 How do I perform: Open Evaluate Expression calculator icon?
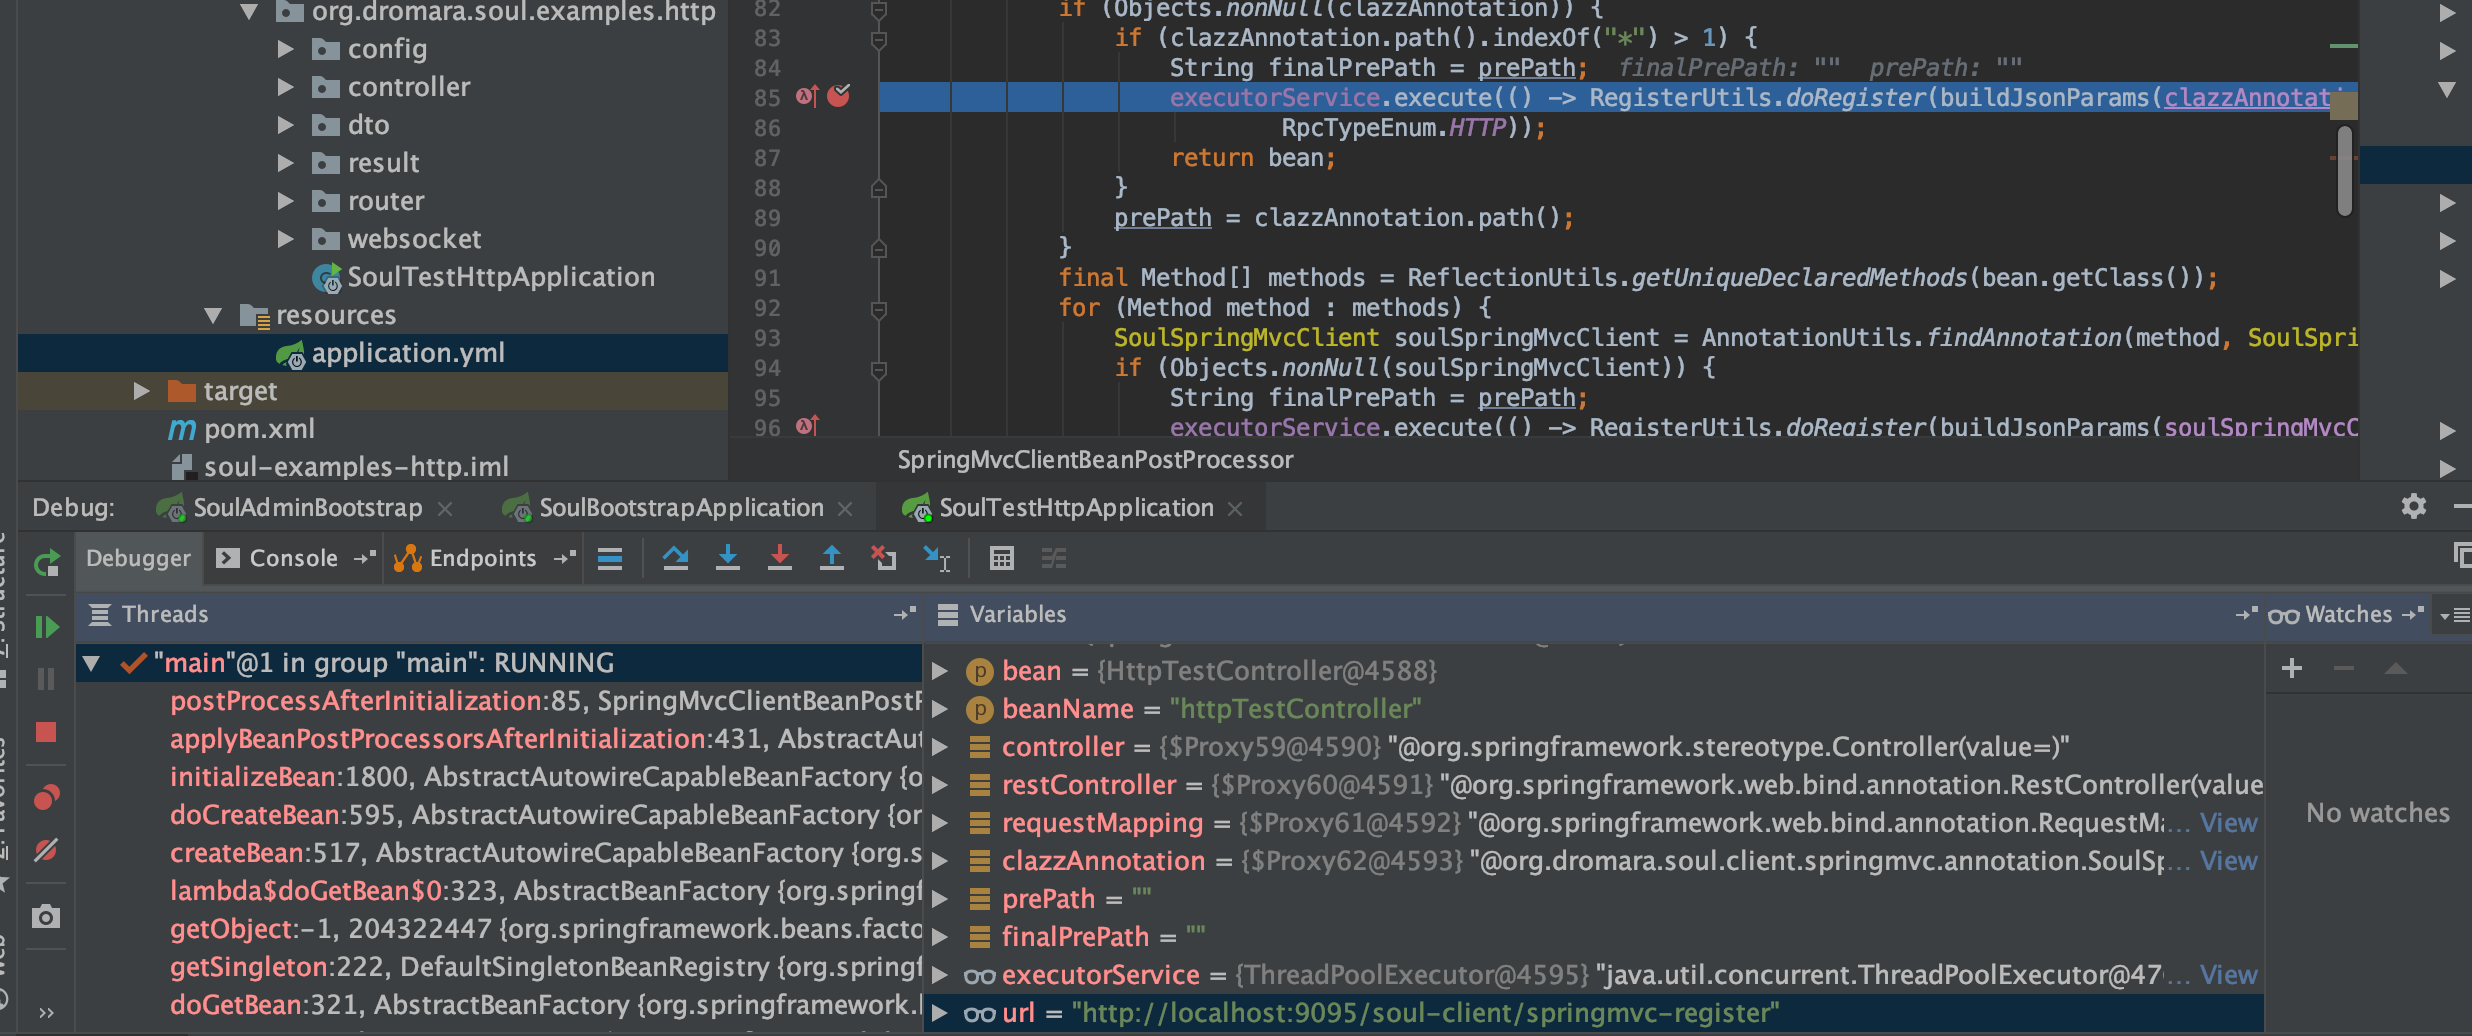click(1001, 558)
